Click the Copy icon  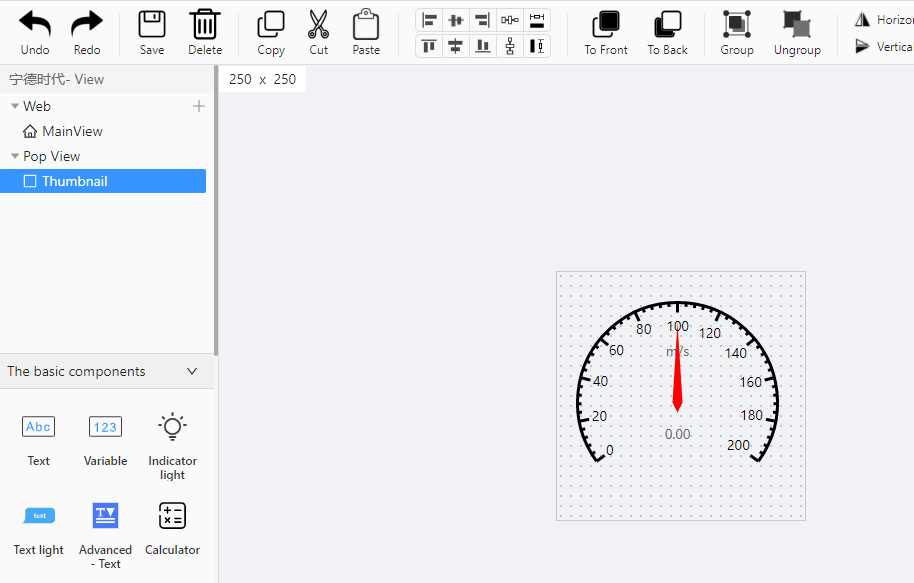(271, 24)
